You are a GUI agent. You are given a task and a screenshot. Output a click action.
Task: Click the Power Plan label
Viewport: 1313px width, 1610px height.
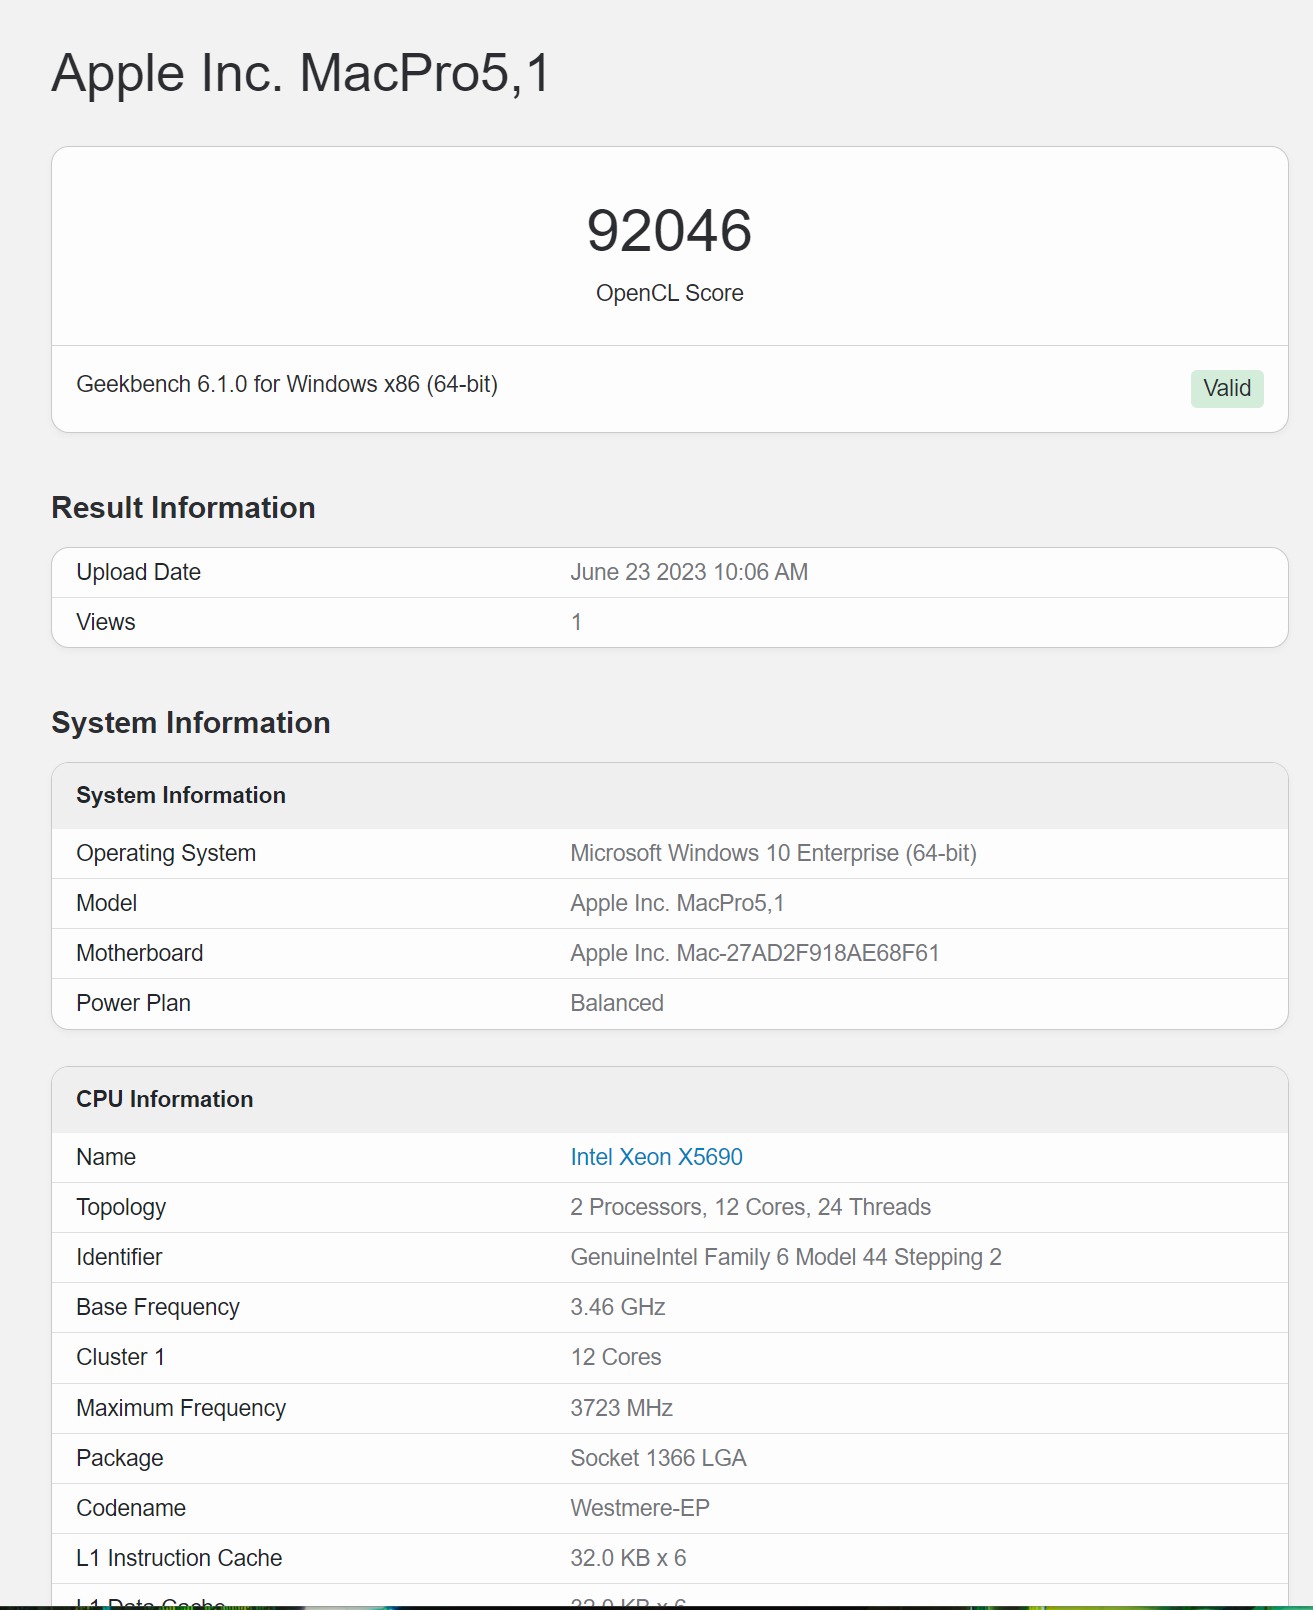pos(133,1003)
